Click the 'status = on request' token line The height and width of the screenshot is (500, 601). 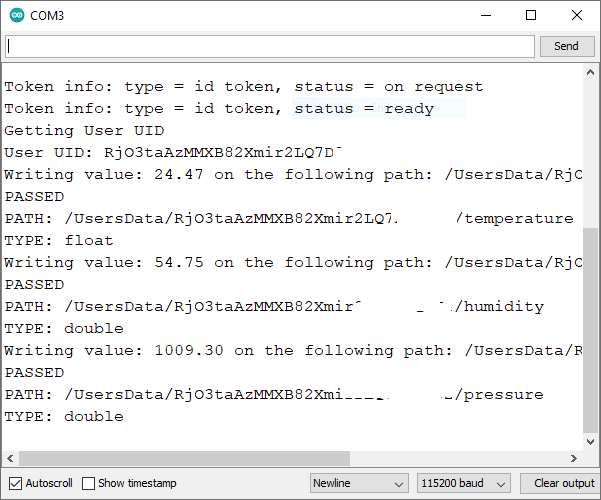point(244,87)
